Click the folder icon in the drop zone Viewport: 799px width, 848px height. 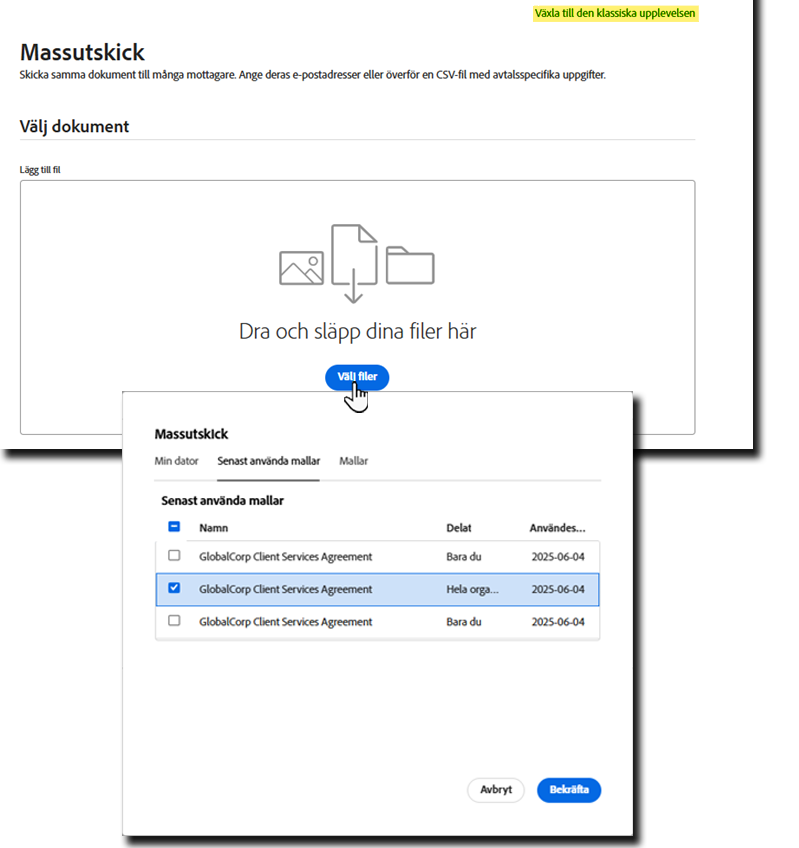coord(410,265)
